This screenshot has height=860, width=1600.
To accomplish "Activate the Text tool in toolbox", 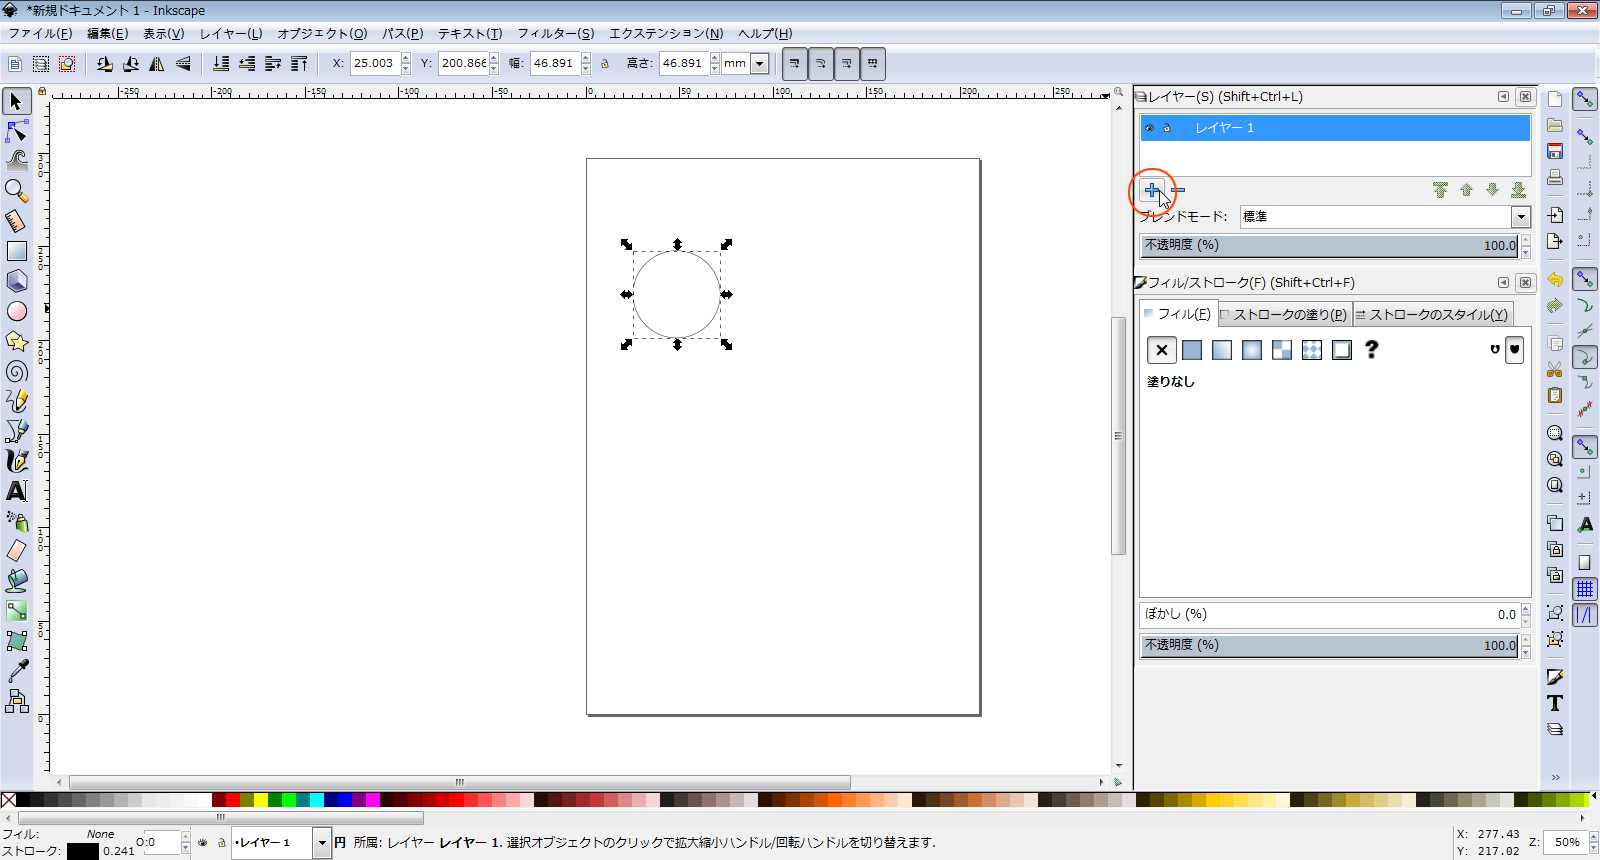I will click(17, 491).
